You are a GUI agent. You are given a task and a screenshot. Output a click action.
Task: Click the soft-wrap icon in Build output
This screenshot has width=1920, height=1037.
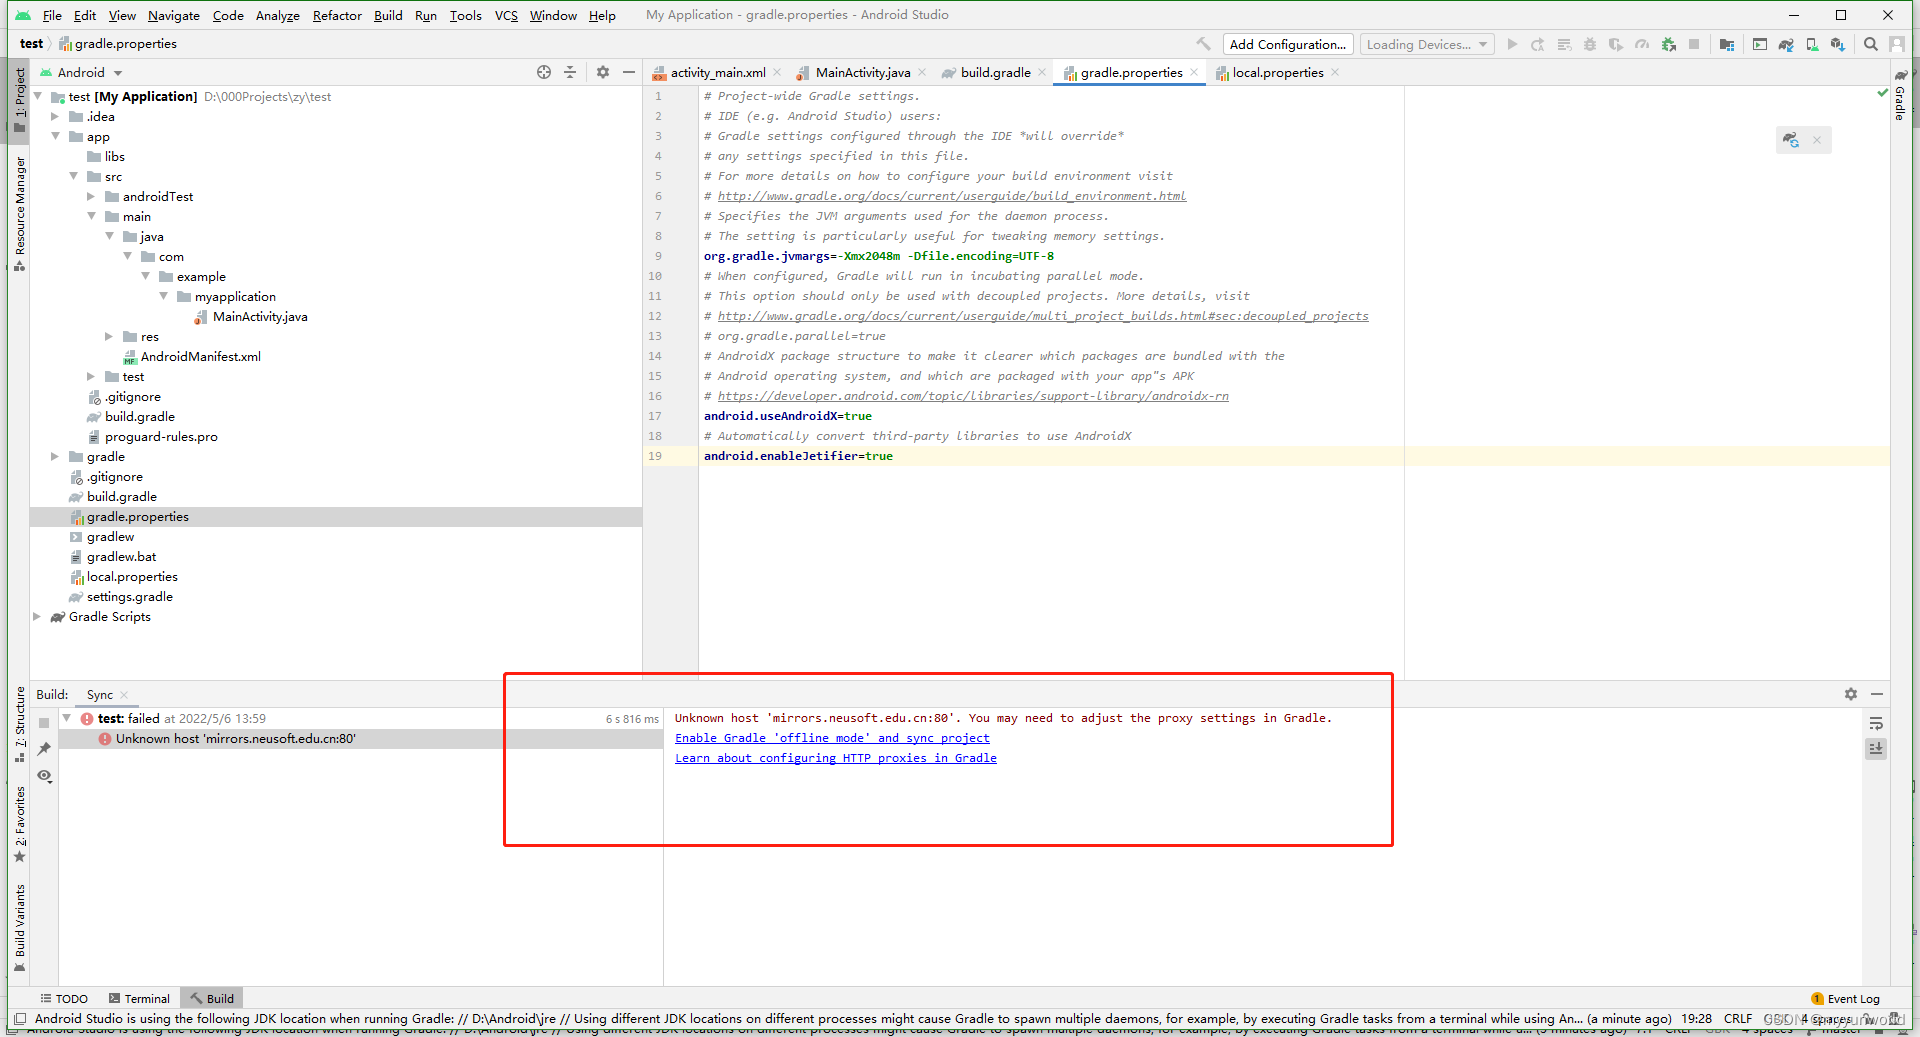point(1876,723)
